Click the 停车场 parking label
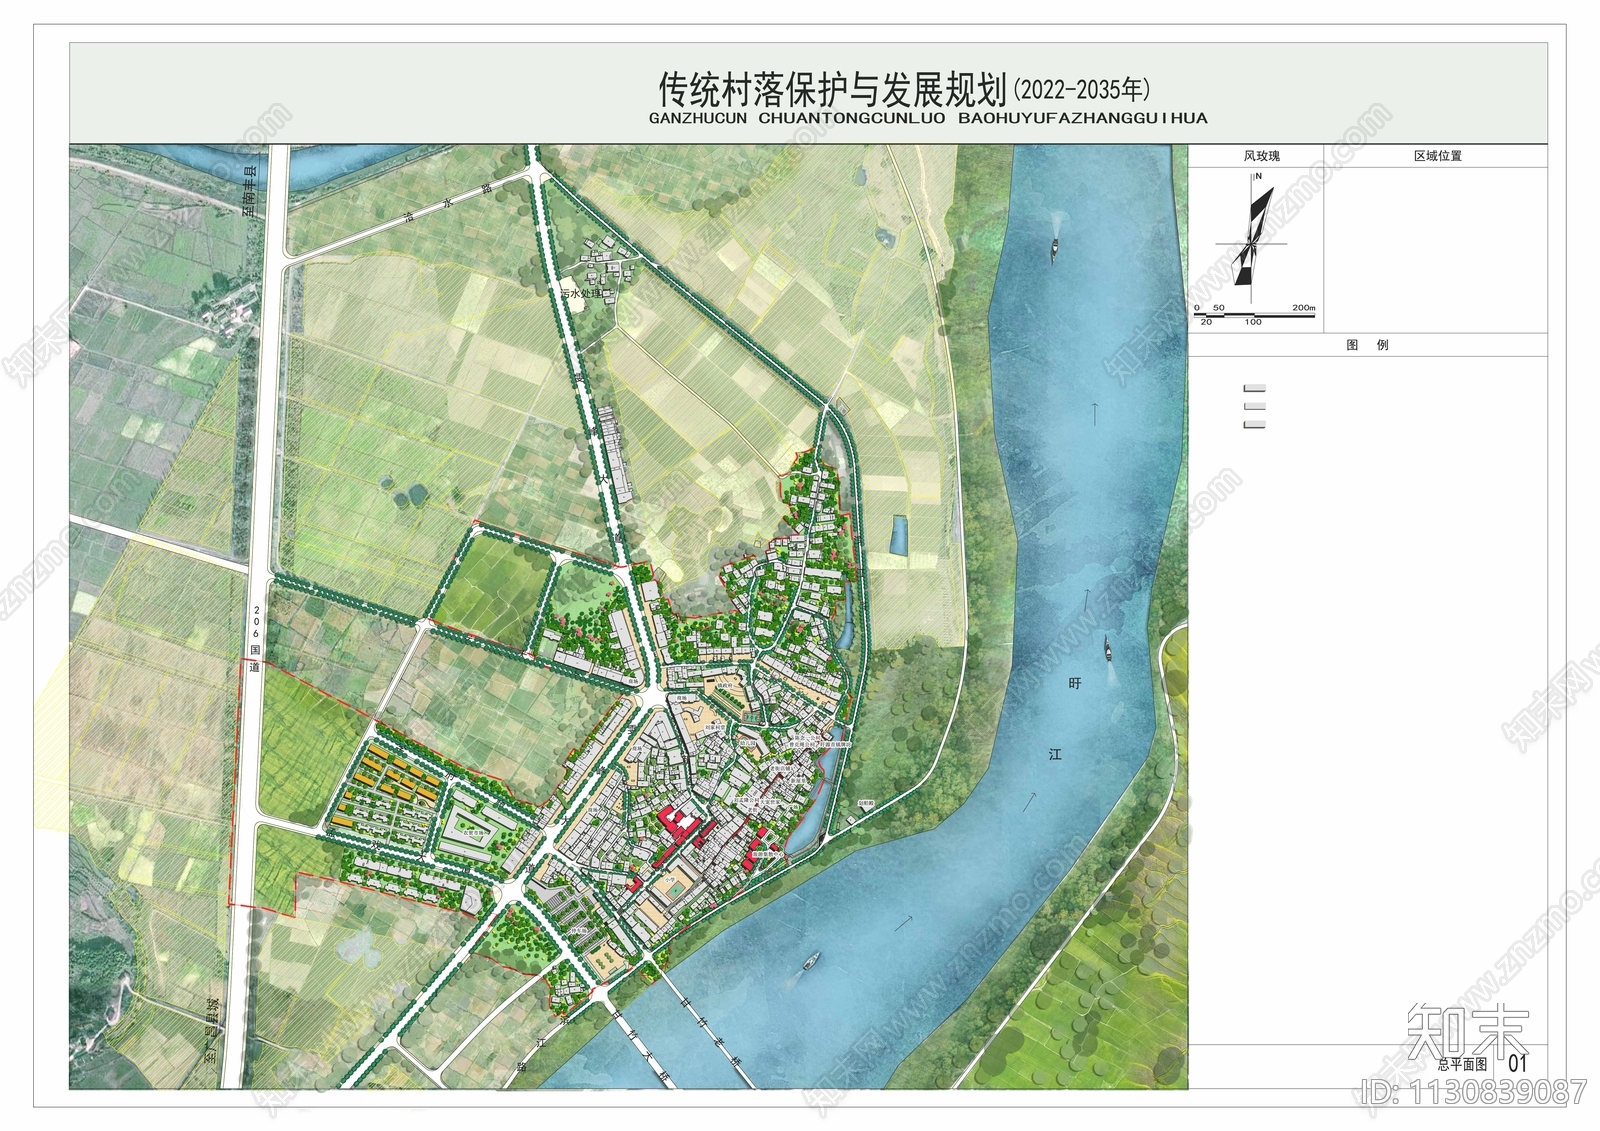 pyautogui.click(x=580, y=929)
